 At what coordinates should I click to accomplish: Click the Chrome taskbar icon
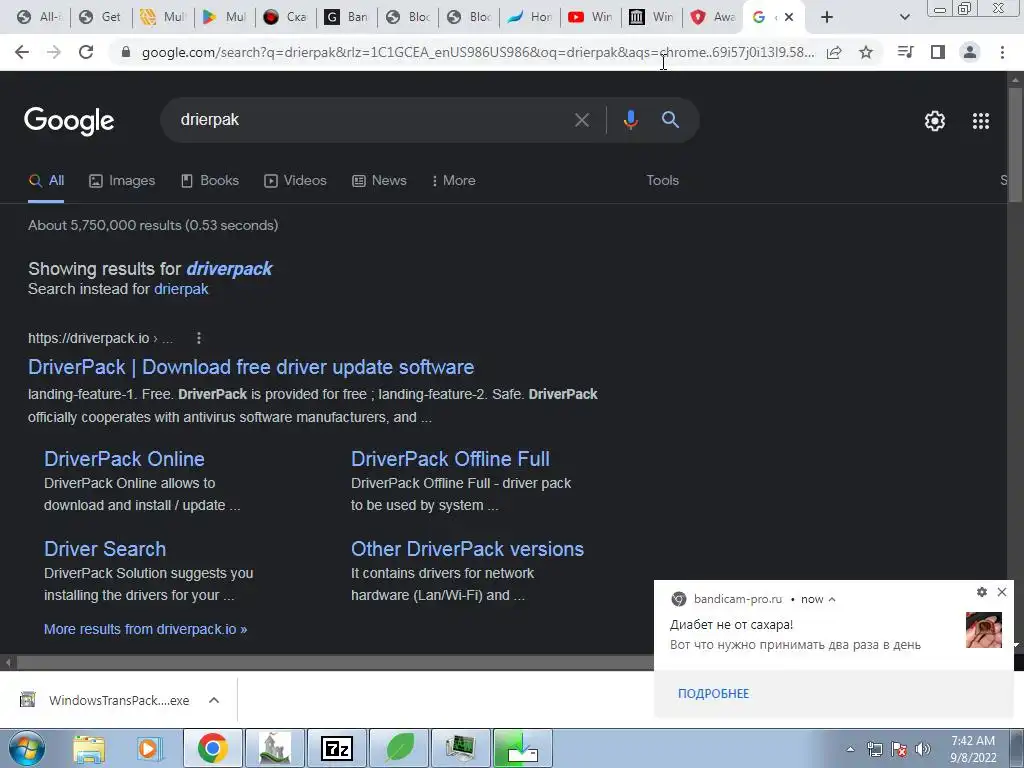click(x=213, y=748)
